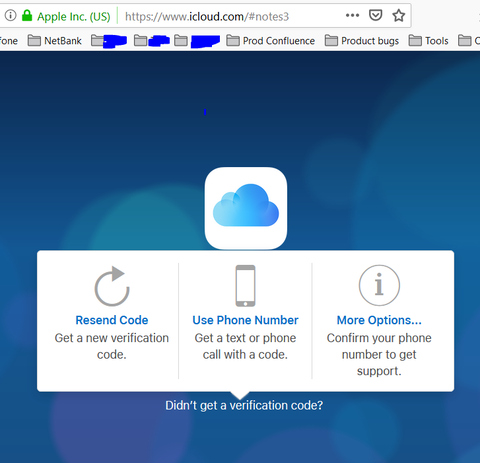
Task: Bookmark this page with the star icon
Action: coord(398,15)
